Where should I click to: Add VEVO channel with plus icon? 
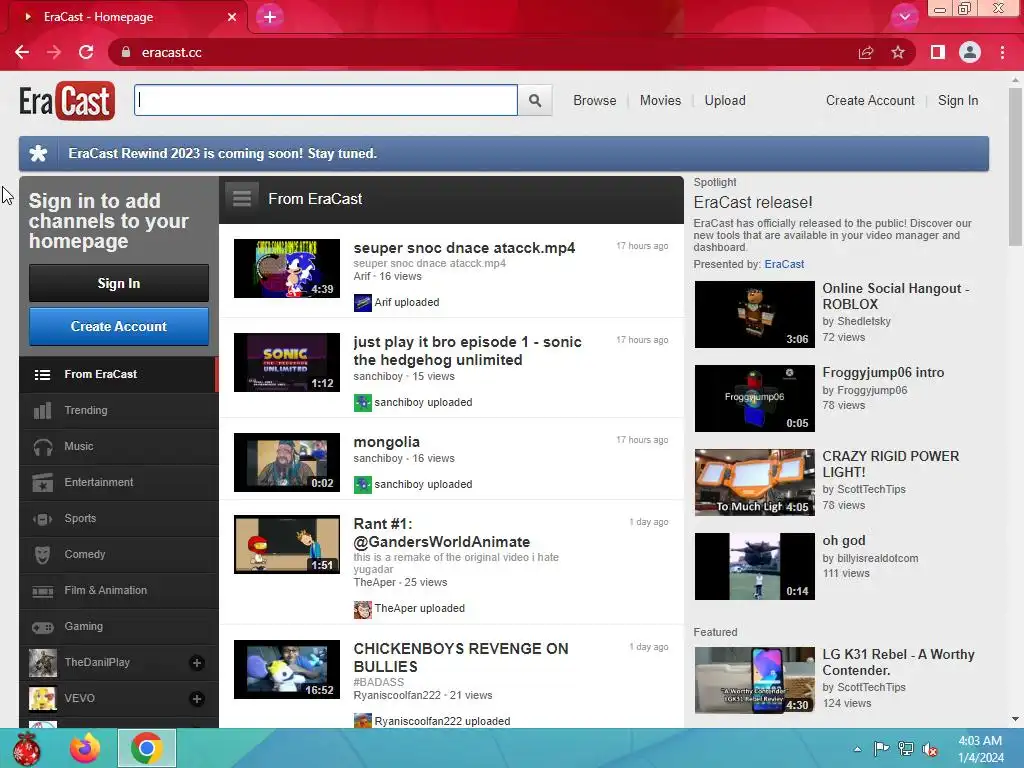197,699
